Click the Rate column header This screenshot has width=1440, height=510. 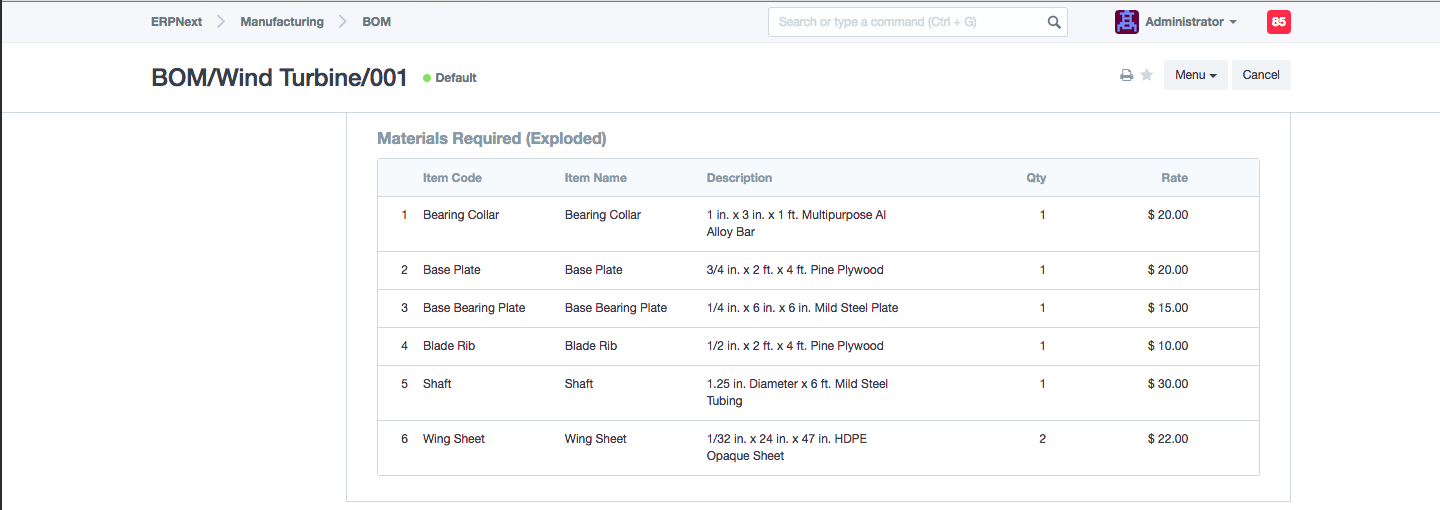[1174, 178]
